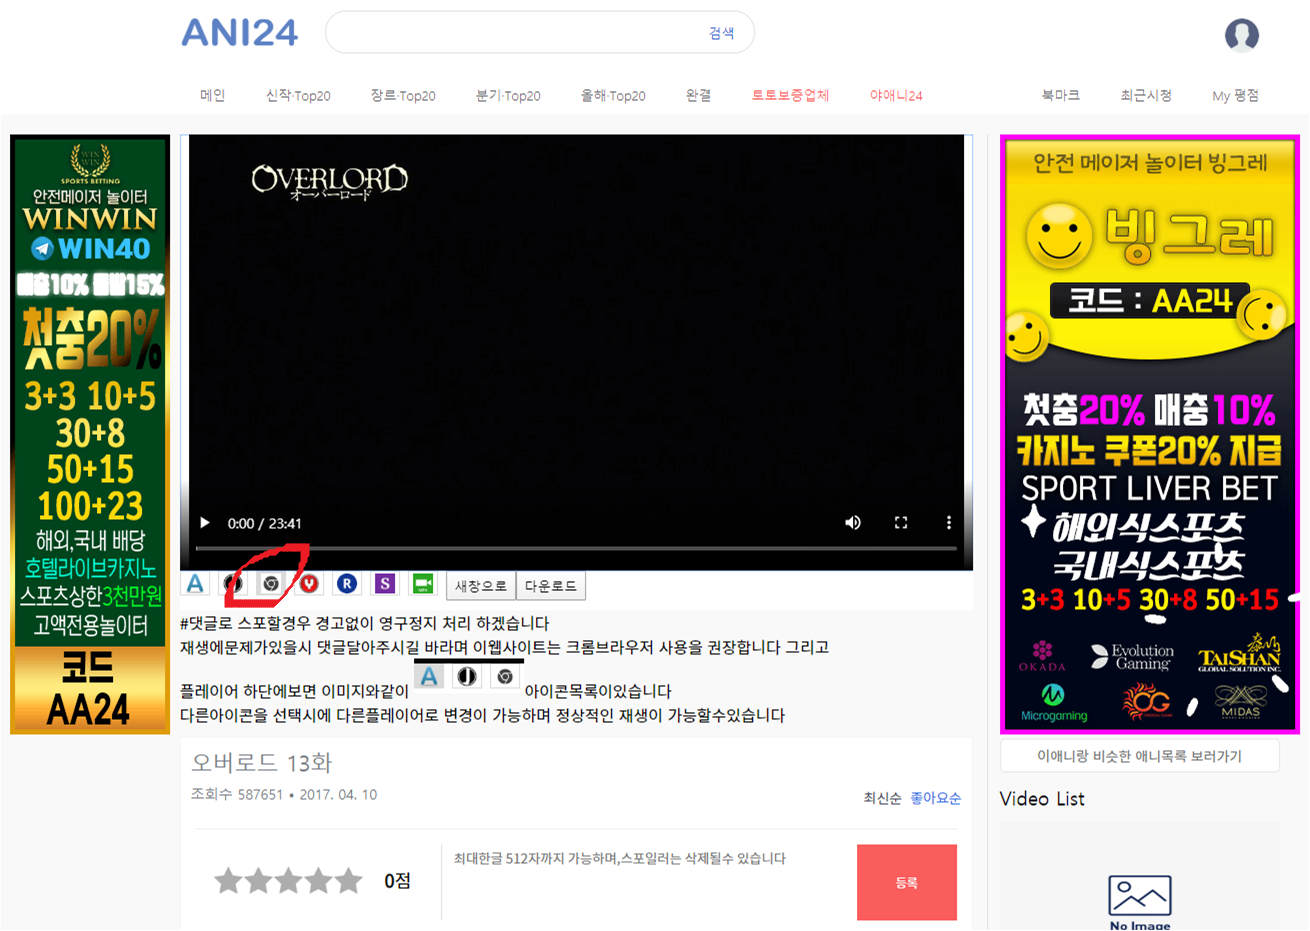Click the 0:00 / 23:41 time display
This screenshot has height=931, width=1310.
tap(264, 523)
